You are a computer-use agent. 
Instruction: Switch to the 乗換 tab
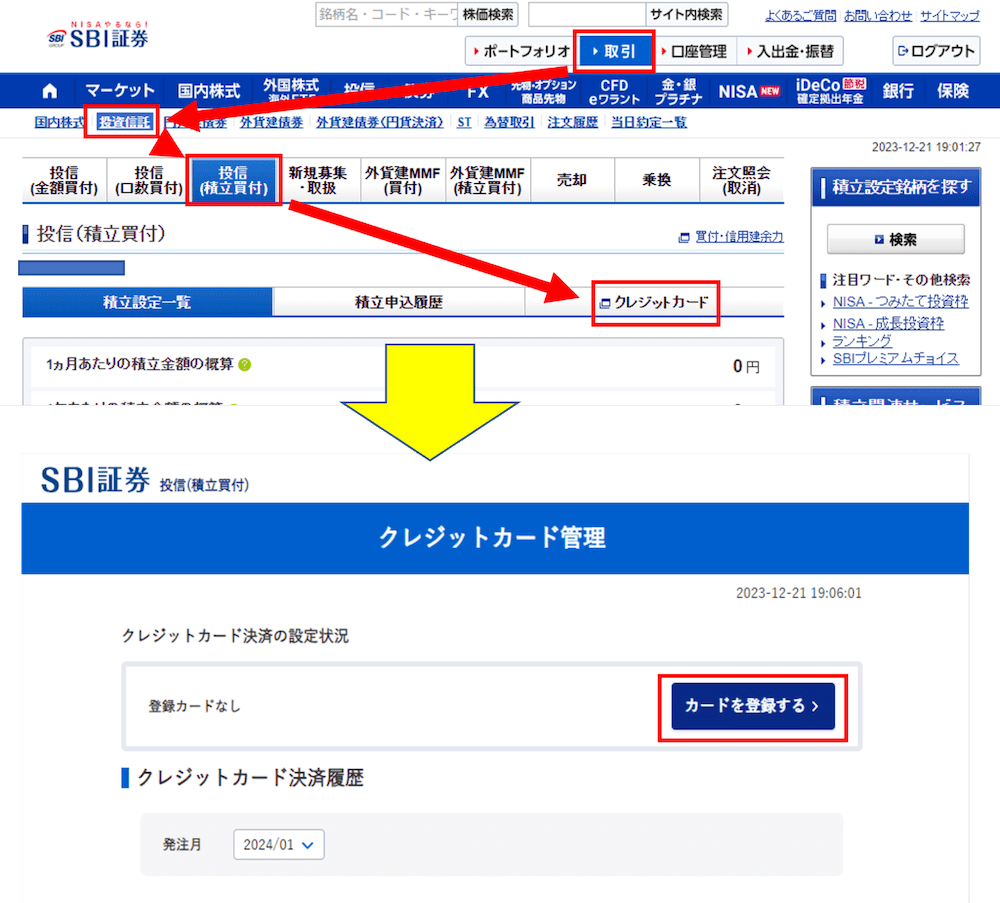[x=657, y=180]
